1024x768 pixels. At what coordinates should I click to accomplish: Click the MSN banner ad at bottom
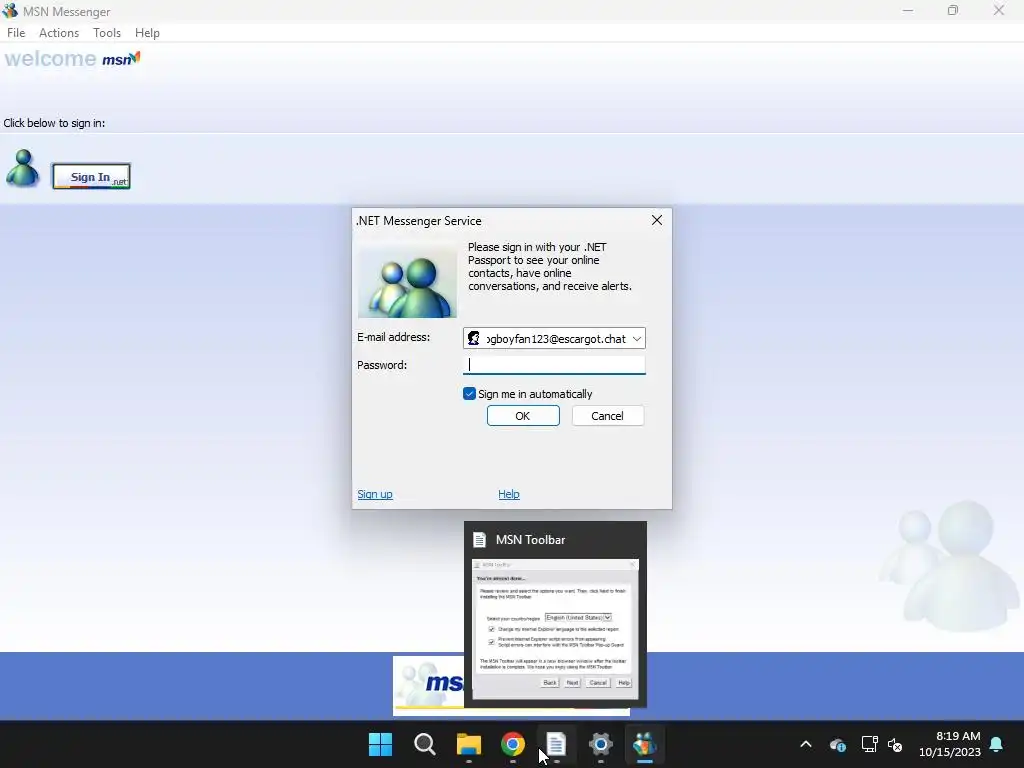coord(428,686)
